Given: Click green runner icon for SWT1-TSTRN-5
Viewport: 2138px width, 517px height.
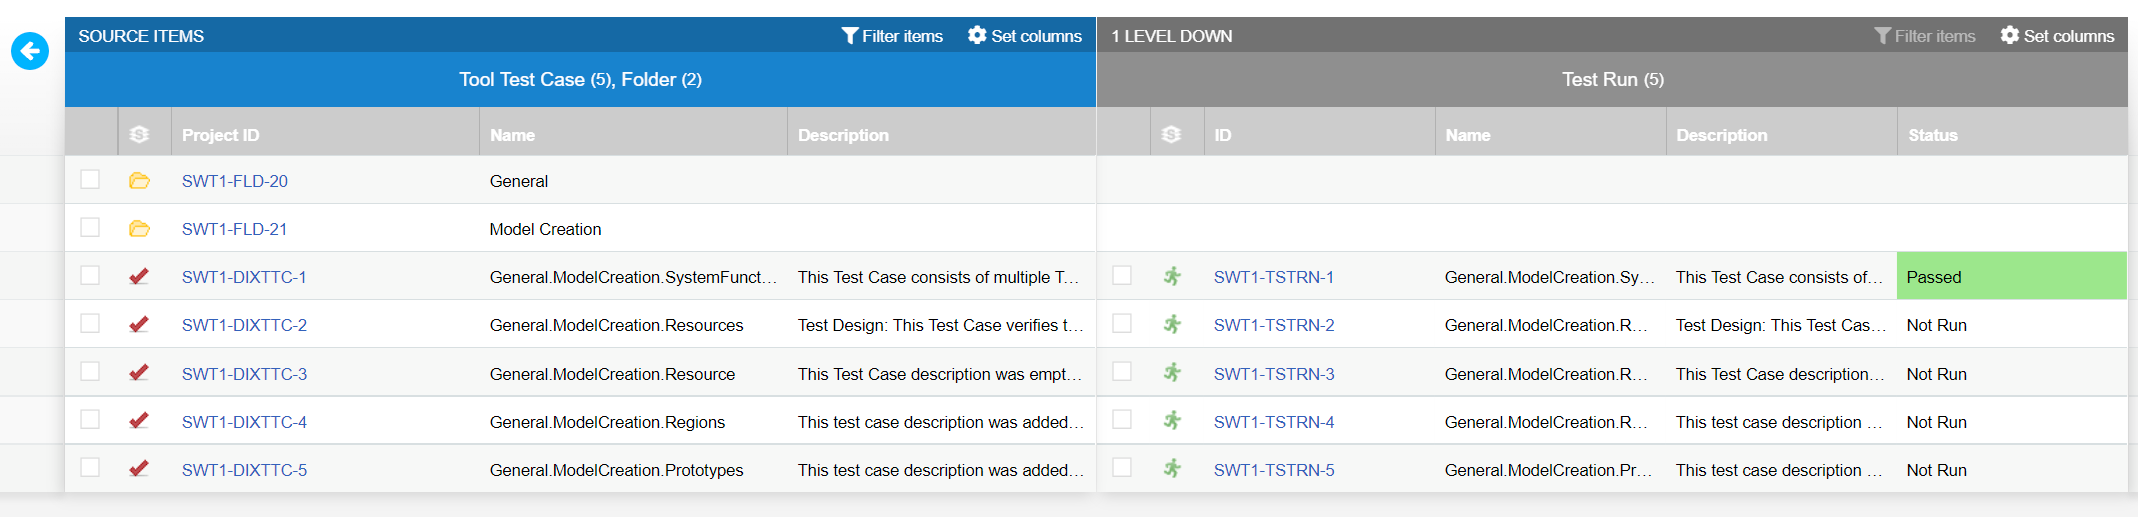Looking at the screenshot, I should (1172, 468).
